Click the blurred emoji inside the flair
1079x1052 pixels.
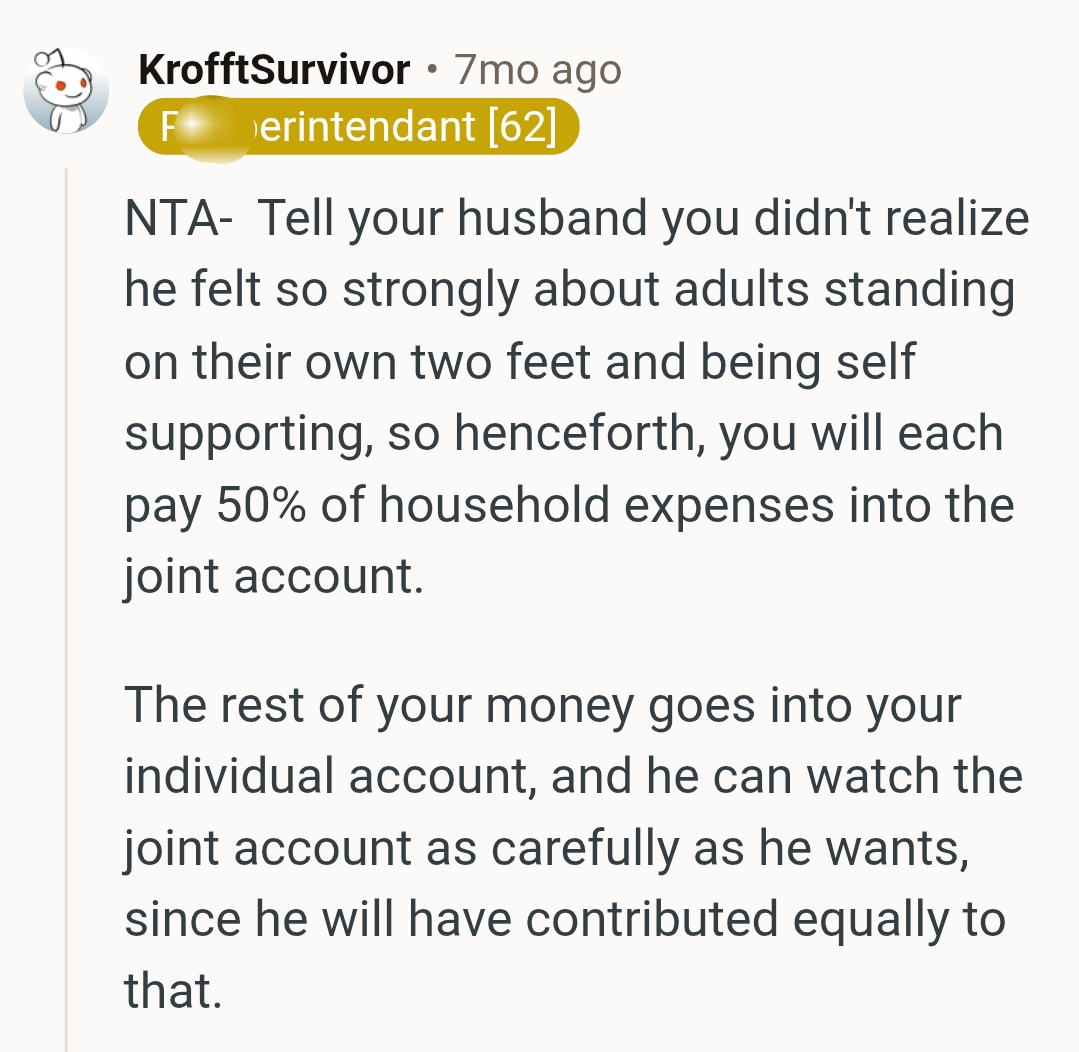212,129
